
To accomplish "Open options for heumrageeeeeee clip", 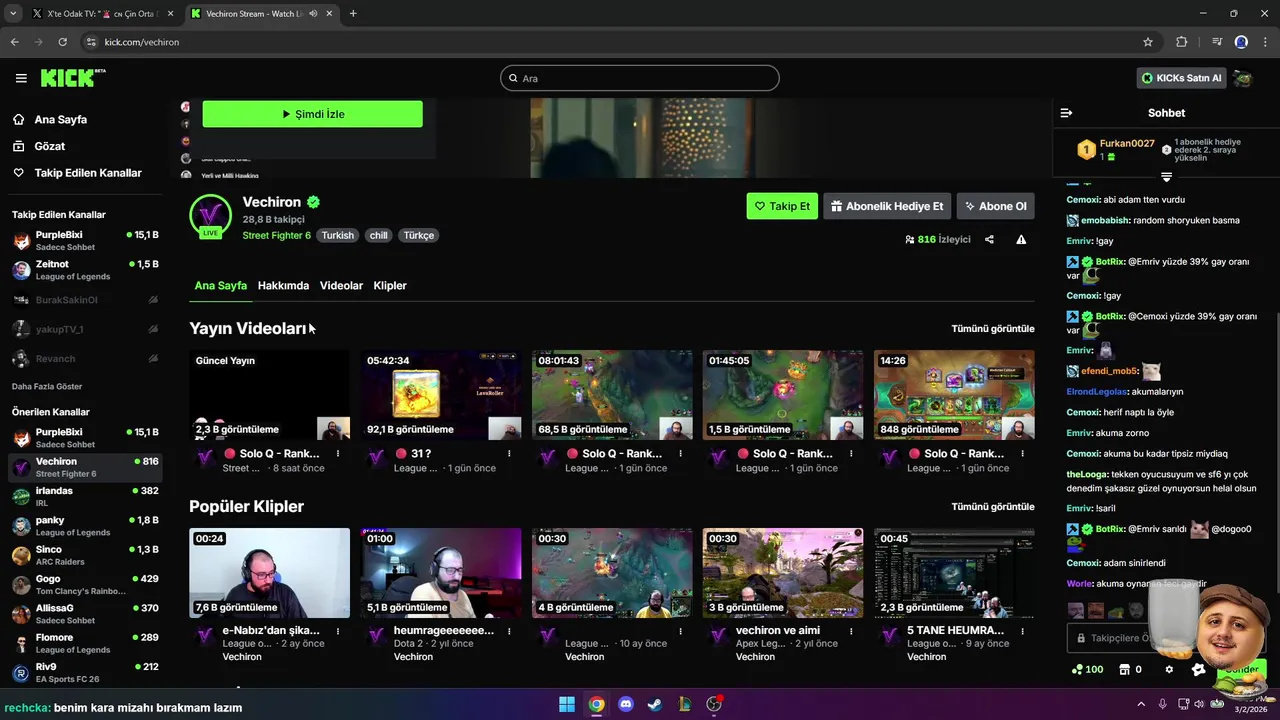I will click(x=509, y=631).
